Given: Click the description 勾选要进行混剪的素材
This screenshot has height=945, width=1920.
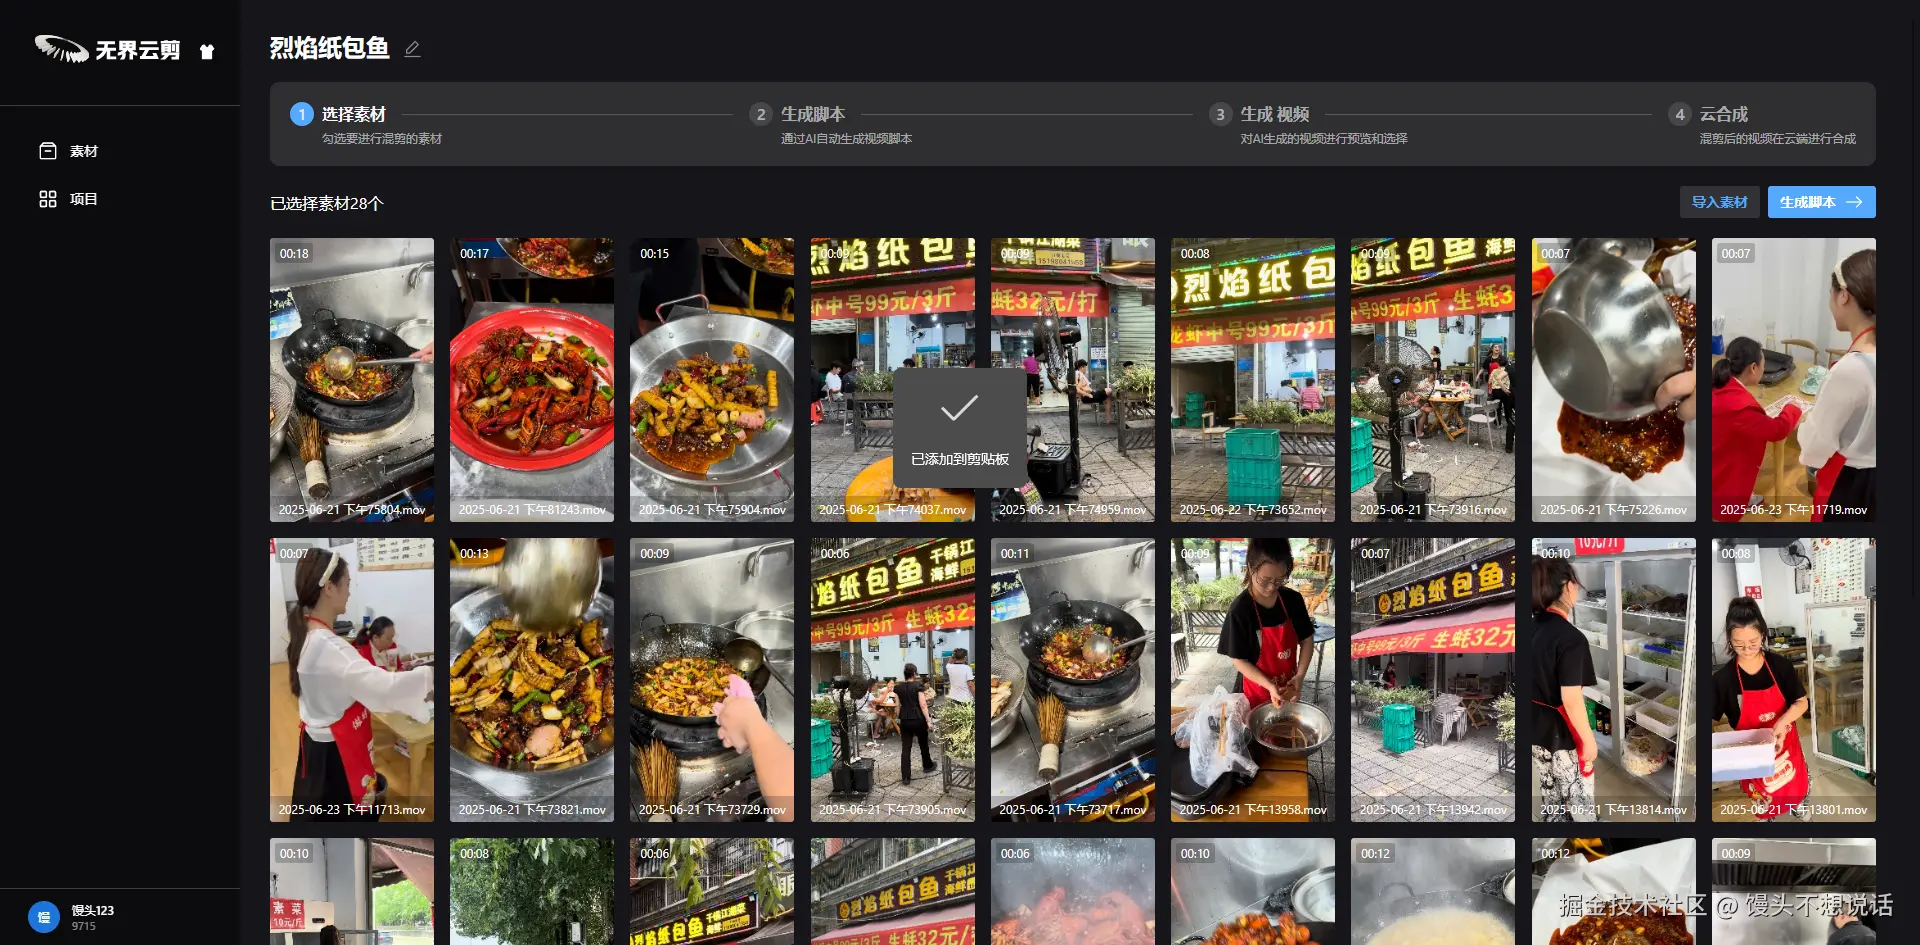Looking at the screenshot, I should 382,139.
